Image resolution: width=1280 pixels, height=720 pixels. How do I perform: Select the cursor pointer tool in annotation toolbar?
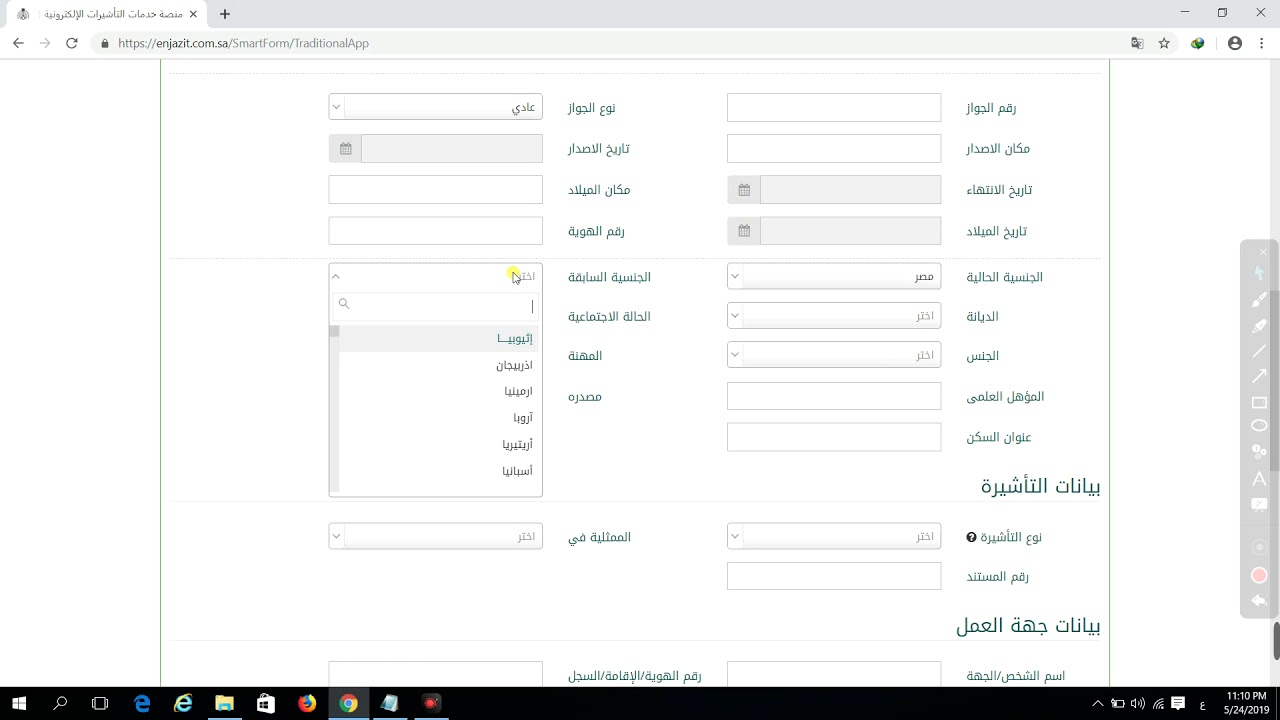coord(1259,273)
